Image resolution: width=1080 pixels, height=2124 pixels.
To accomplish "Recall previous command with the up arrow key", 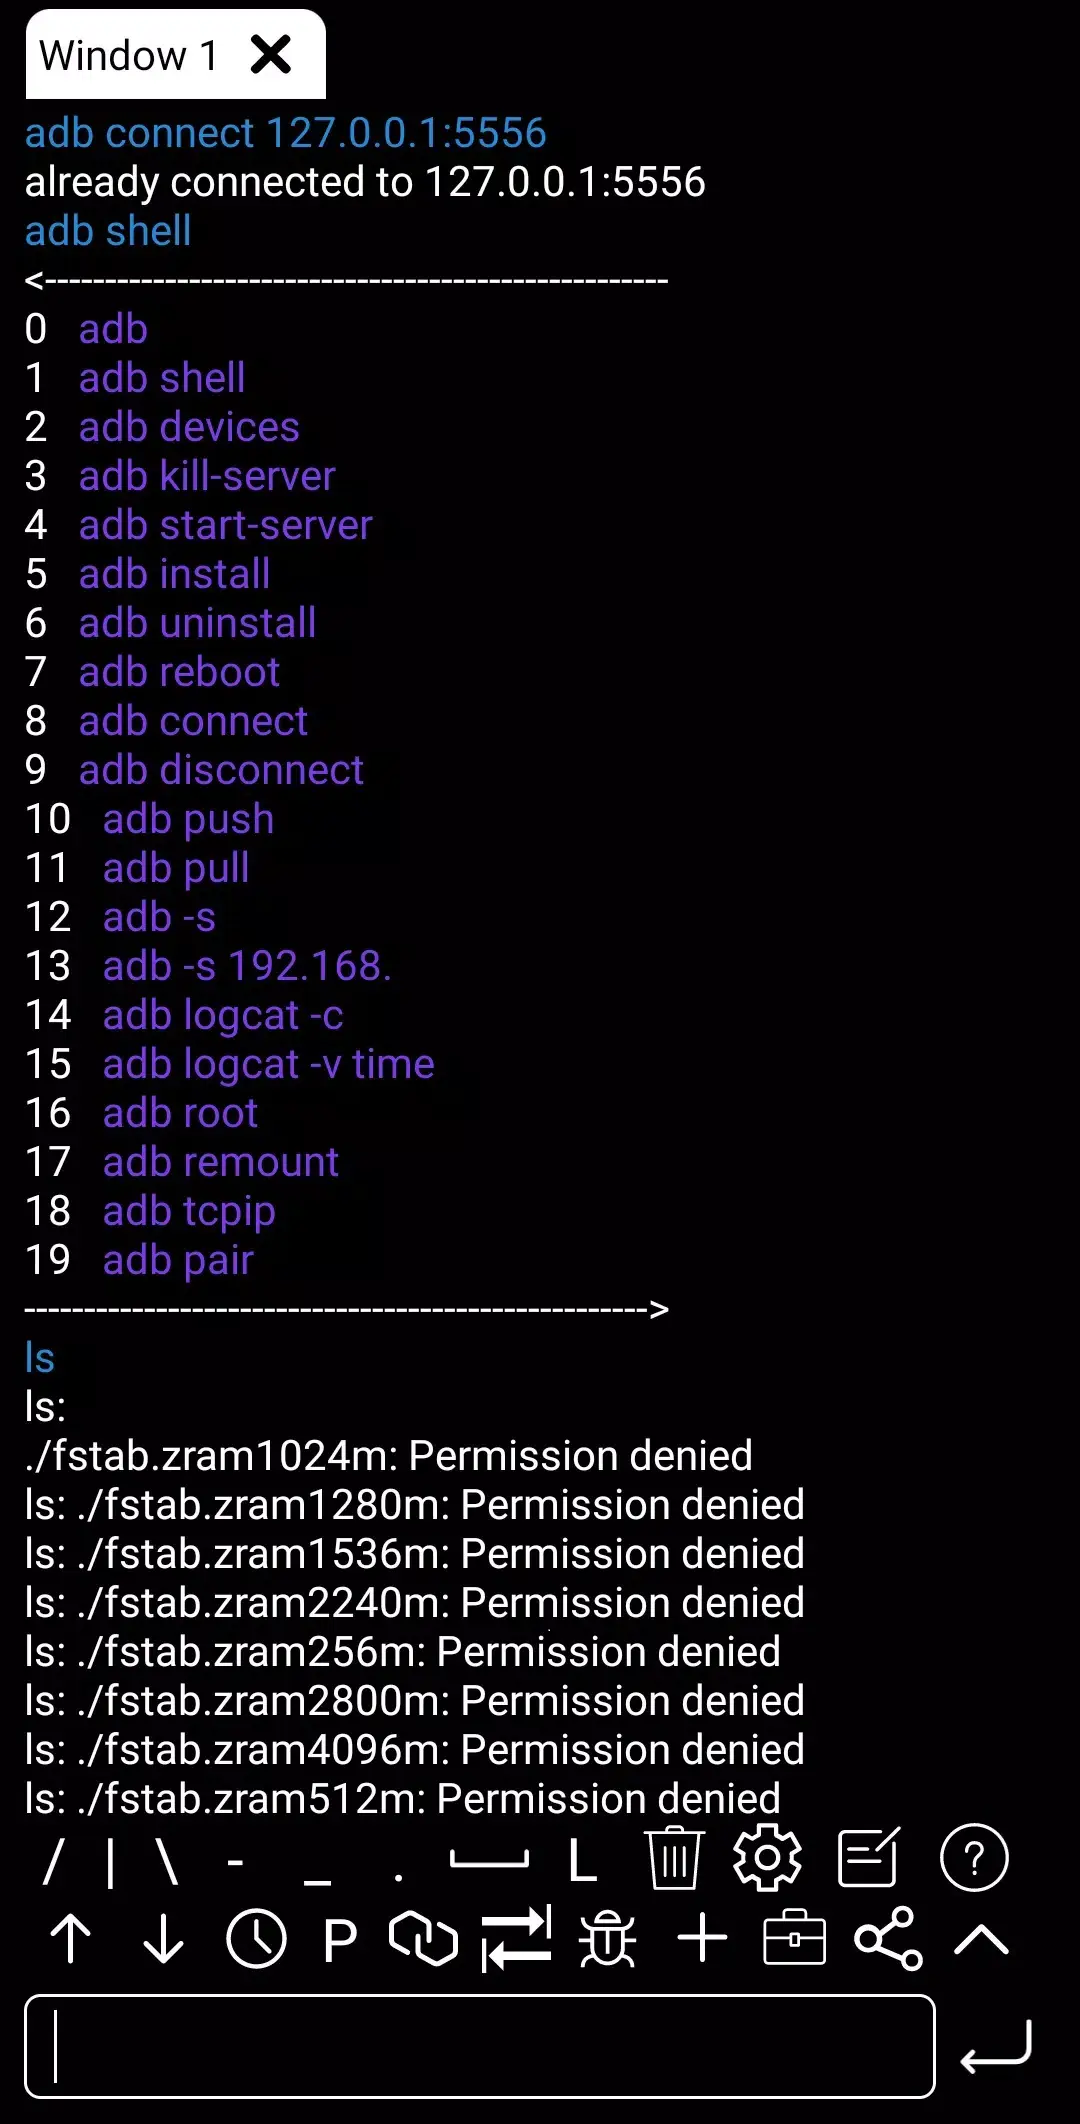I will click(72, 1938).
